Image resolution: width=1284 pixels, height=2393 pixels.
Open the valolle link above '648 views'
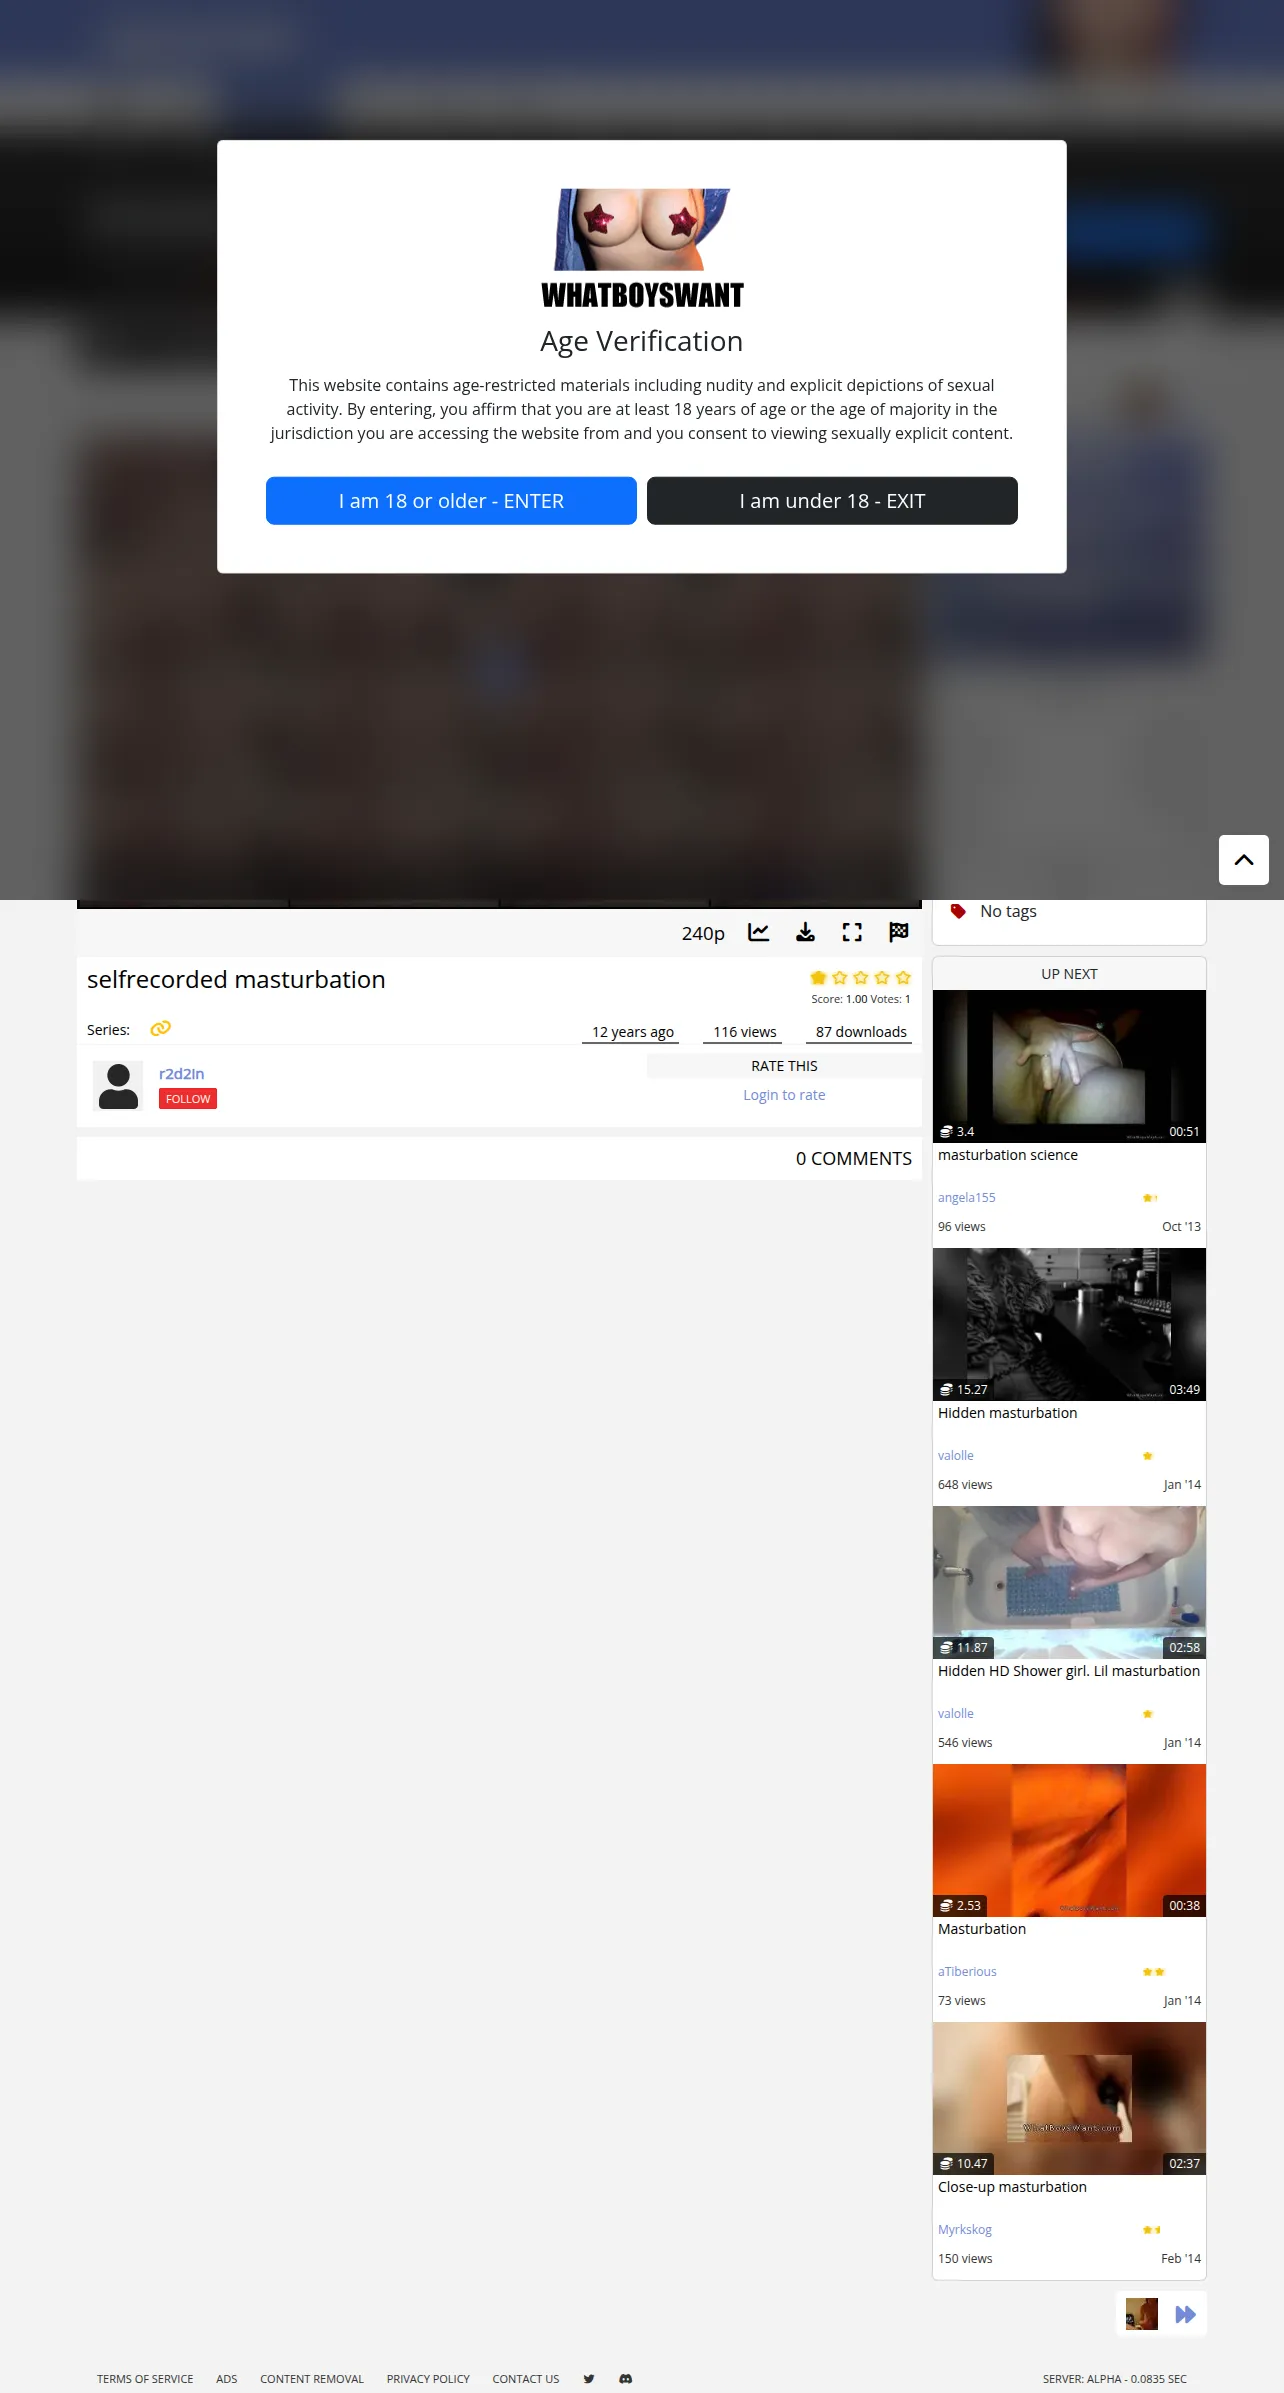(x=956, y=1456)
